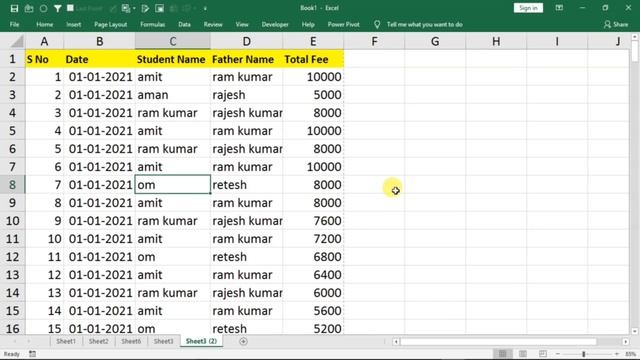Open the File menu
Viewport: 640px width, 360px height.
click(15, 24)
